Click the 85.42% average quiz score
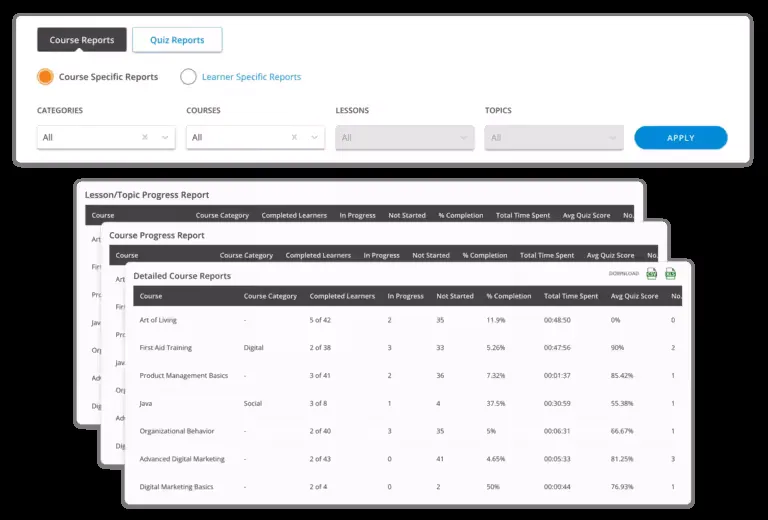 coord(622,376)
